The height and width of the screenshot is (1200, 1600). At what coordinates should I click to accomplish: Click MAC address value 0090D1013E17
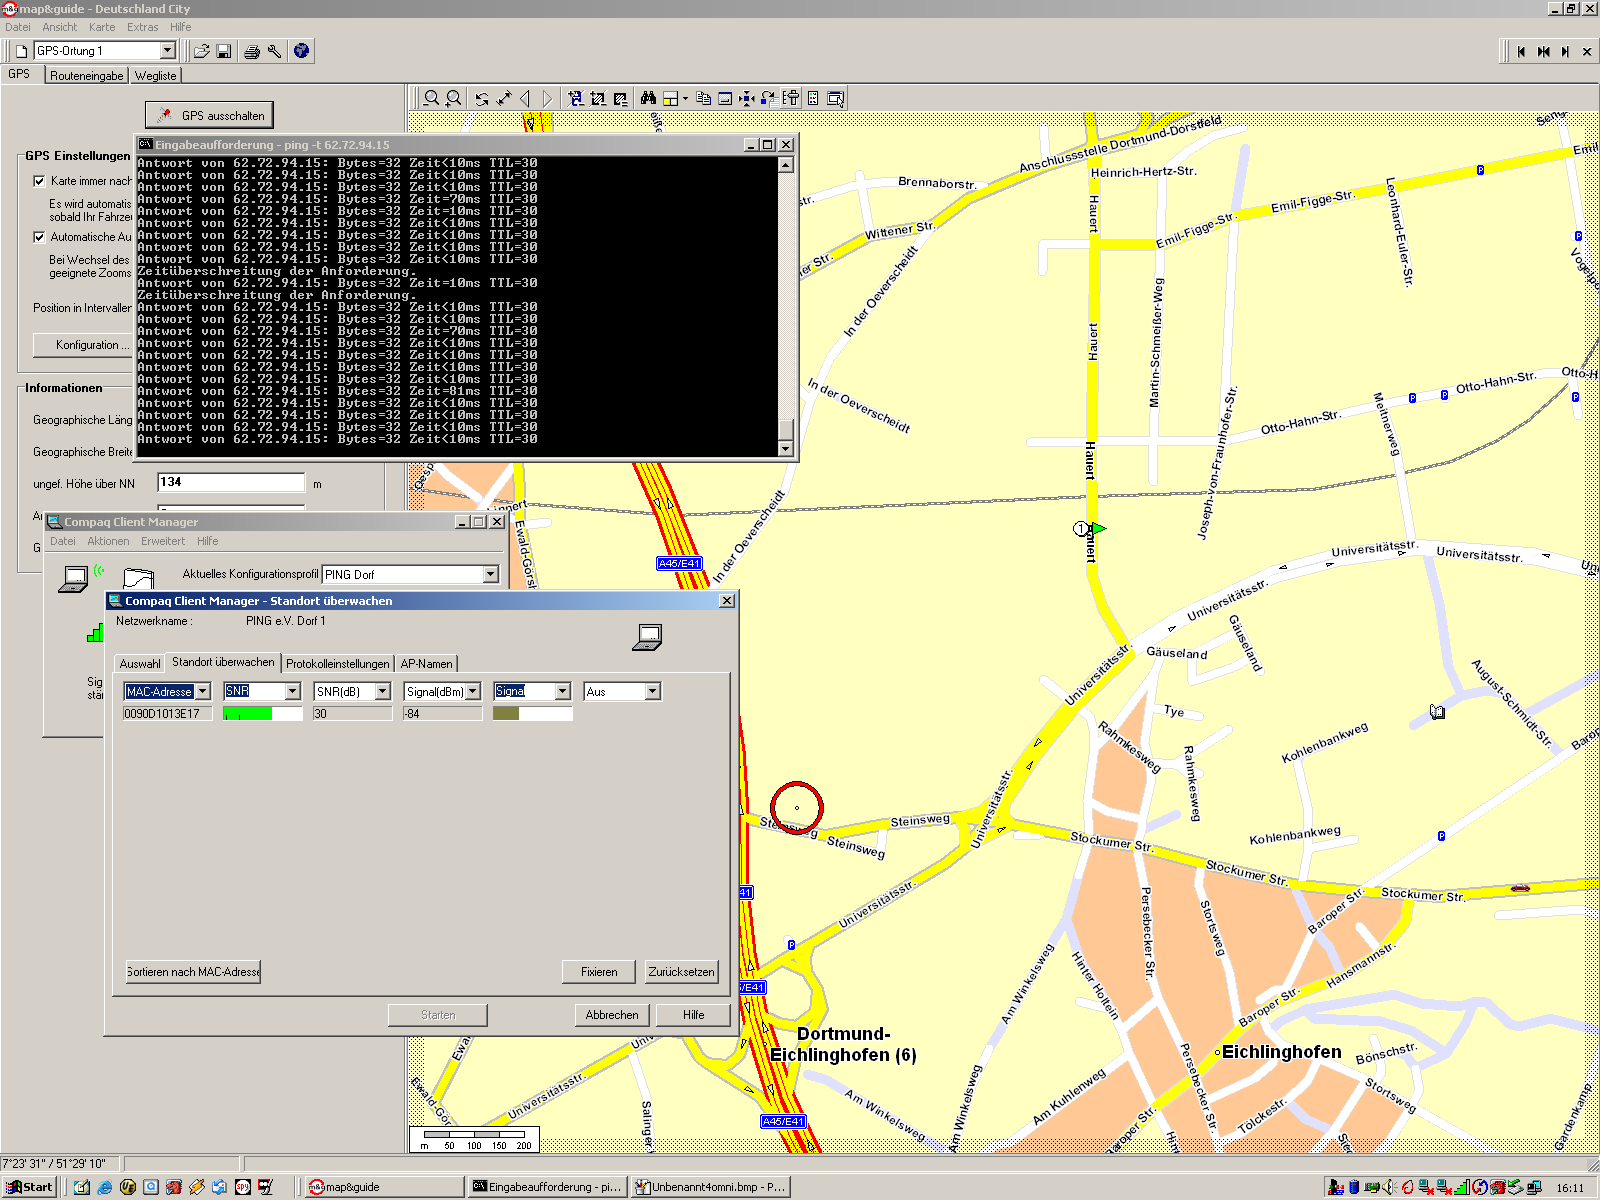[x=167, y=714]
